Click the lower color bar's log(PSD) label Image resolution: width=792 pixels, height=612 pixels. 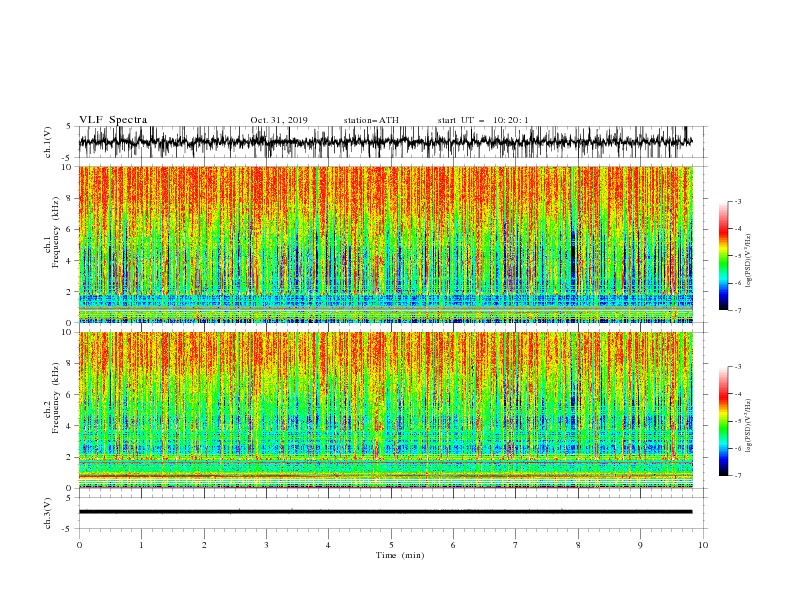tap(748, 426)
